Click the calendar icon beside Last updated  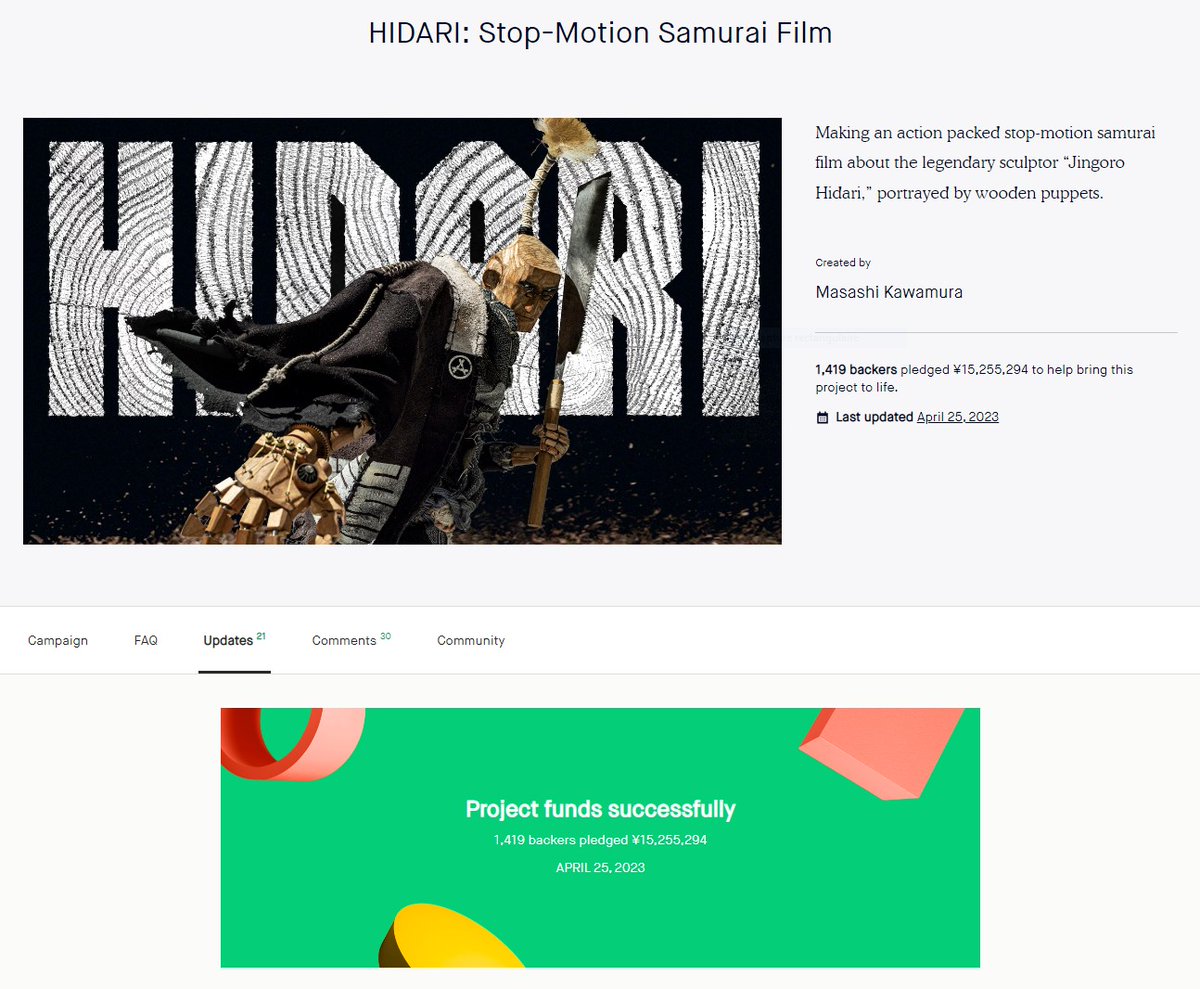pos(822,417)
